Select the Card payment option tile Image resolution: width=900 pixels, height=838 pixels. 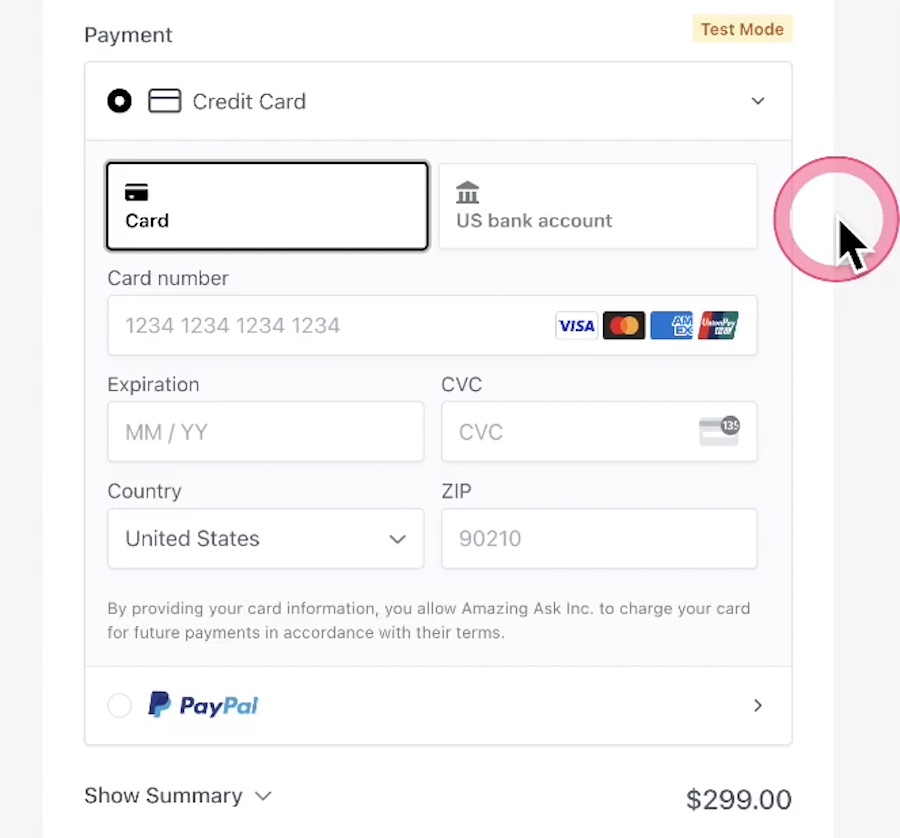pyautogui.click(x=266, y=206)
